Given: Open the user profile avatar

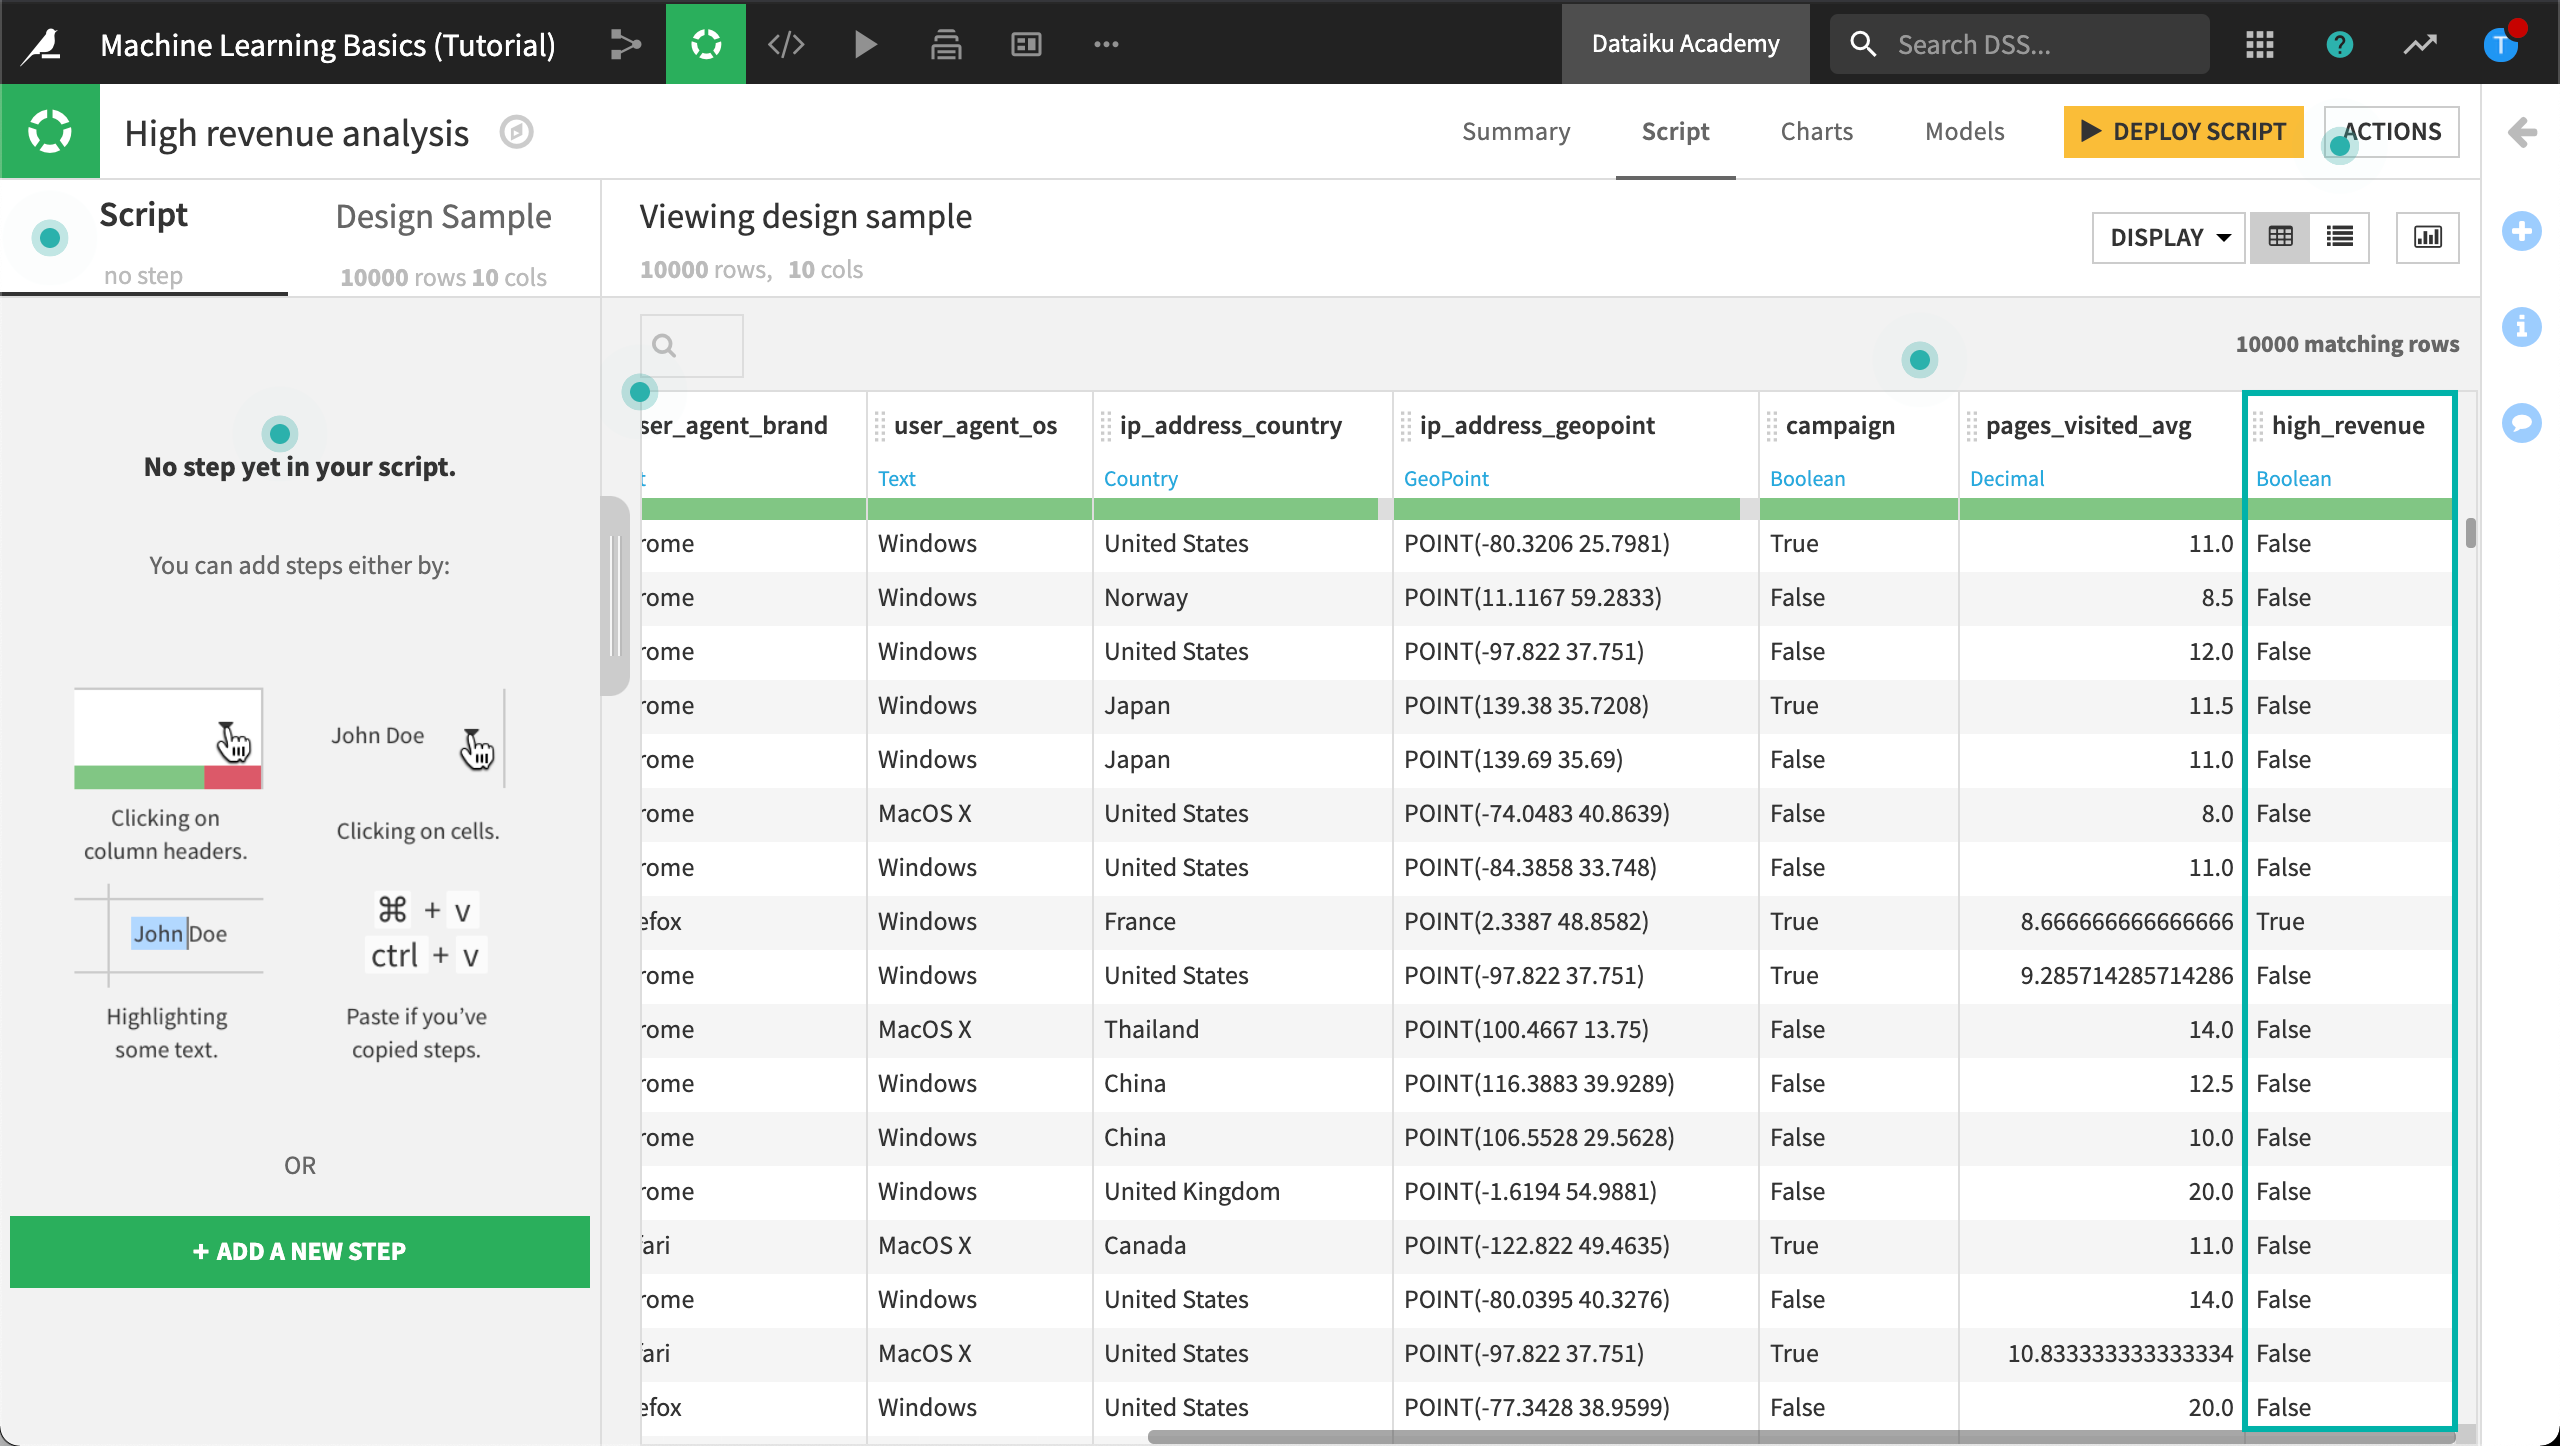Looking at the screenshot, I should (x=2500, y=44).
